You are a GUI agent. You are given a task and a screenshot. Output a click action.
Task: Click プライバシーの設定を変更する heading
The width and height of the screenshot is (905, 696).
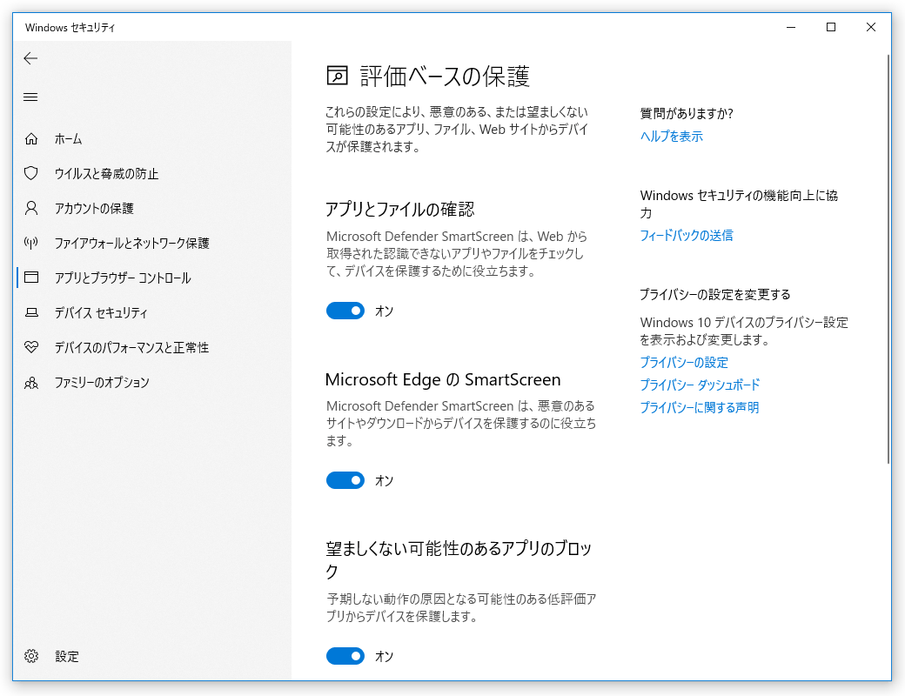[x=715, y=295]
